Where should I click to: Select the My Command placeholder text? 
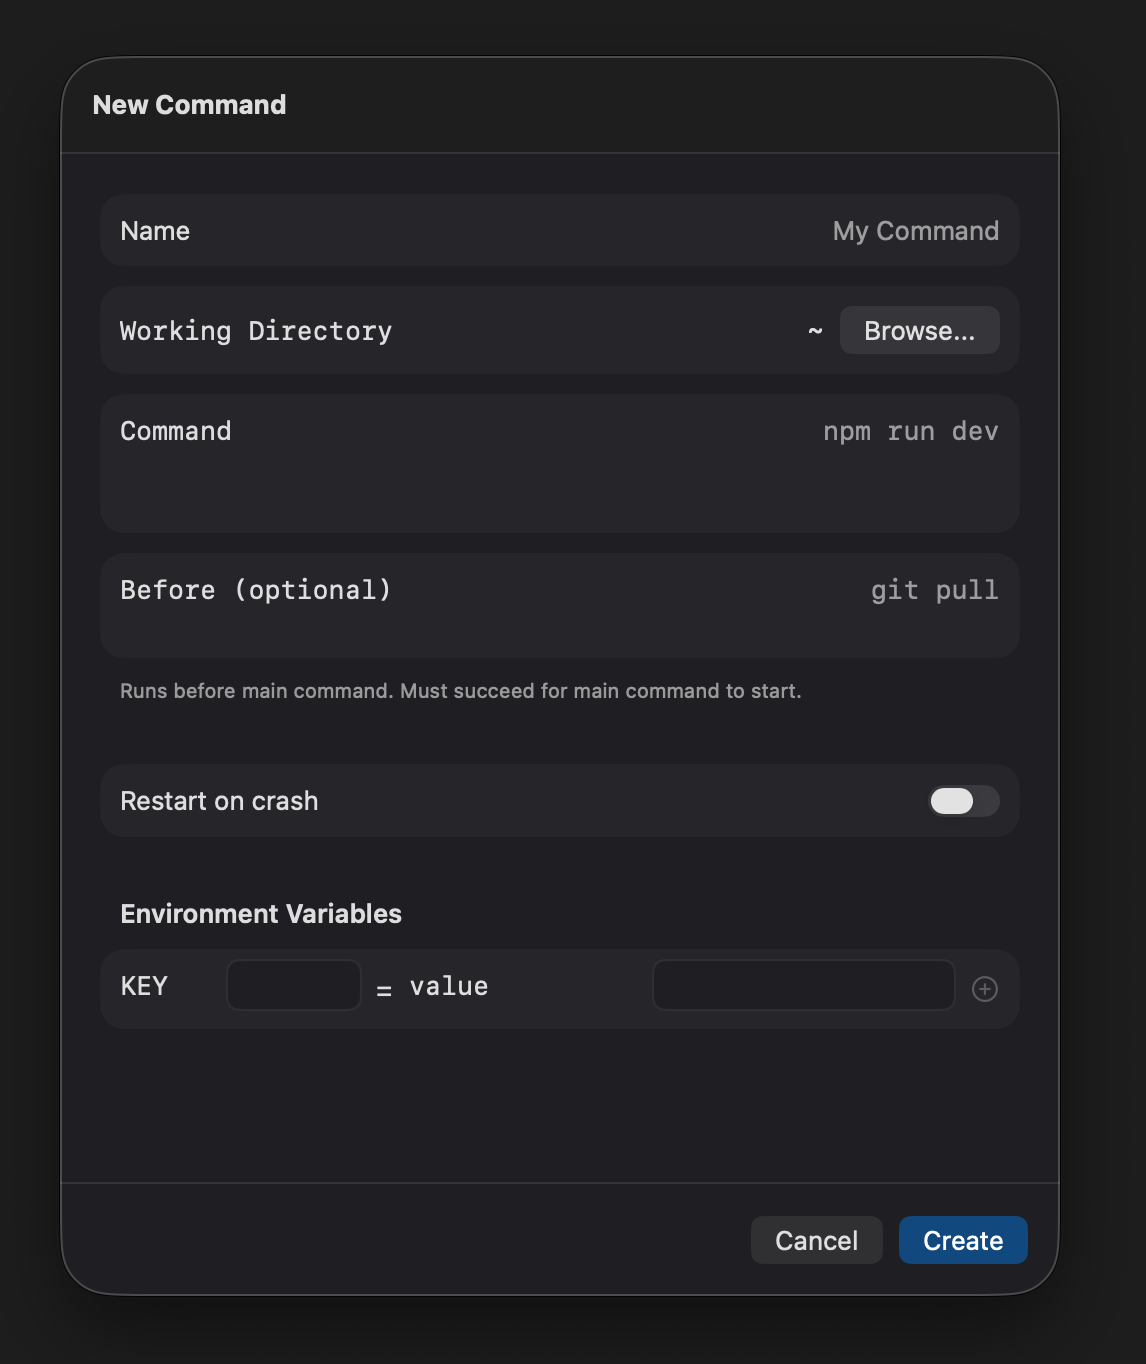[915, 230]
